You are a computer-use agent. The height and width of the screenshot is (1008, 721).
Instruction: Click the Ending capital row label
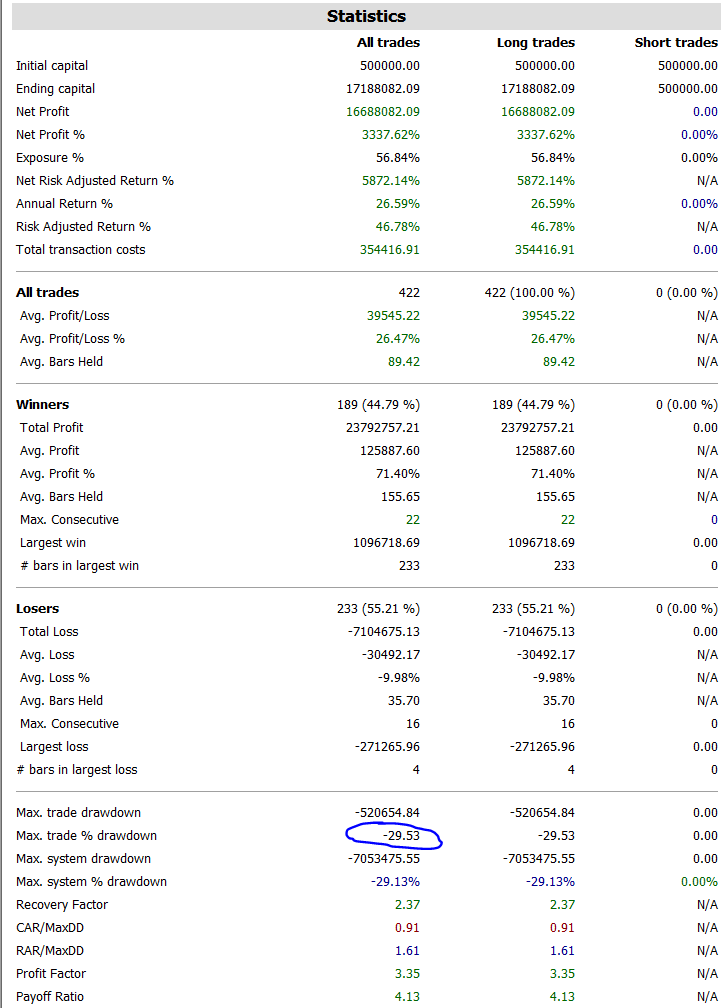pyautogui.click(x=55, y=89)
